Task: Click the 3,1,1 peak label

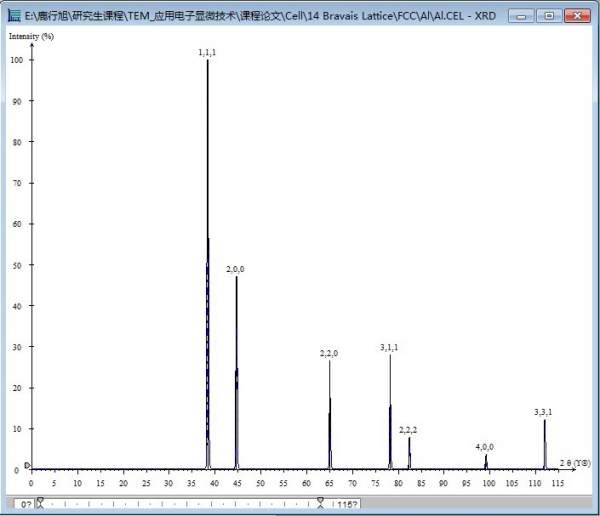Action: click(389, 347)
